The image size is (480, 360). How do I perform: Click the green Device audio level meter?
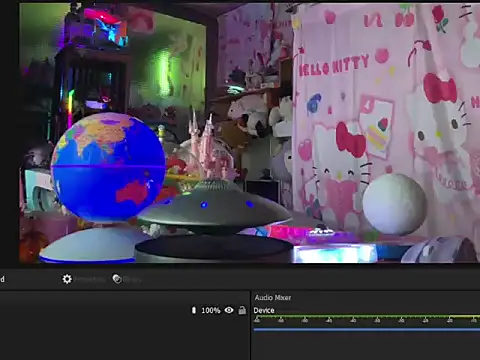(x=367, y=316)
